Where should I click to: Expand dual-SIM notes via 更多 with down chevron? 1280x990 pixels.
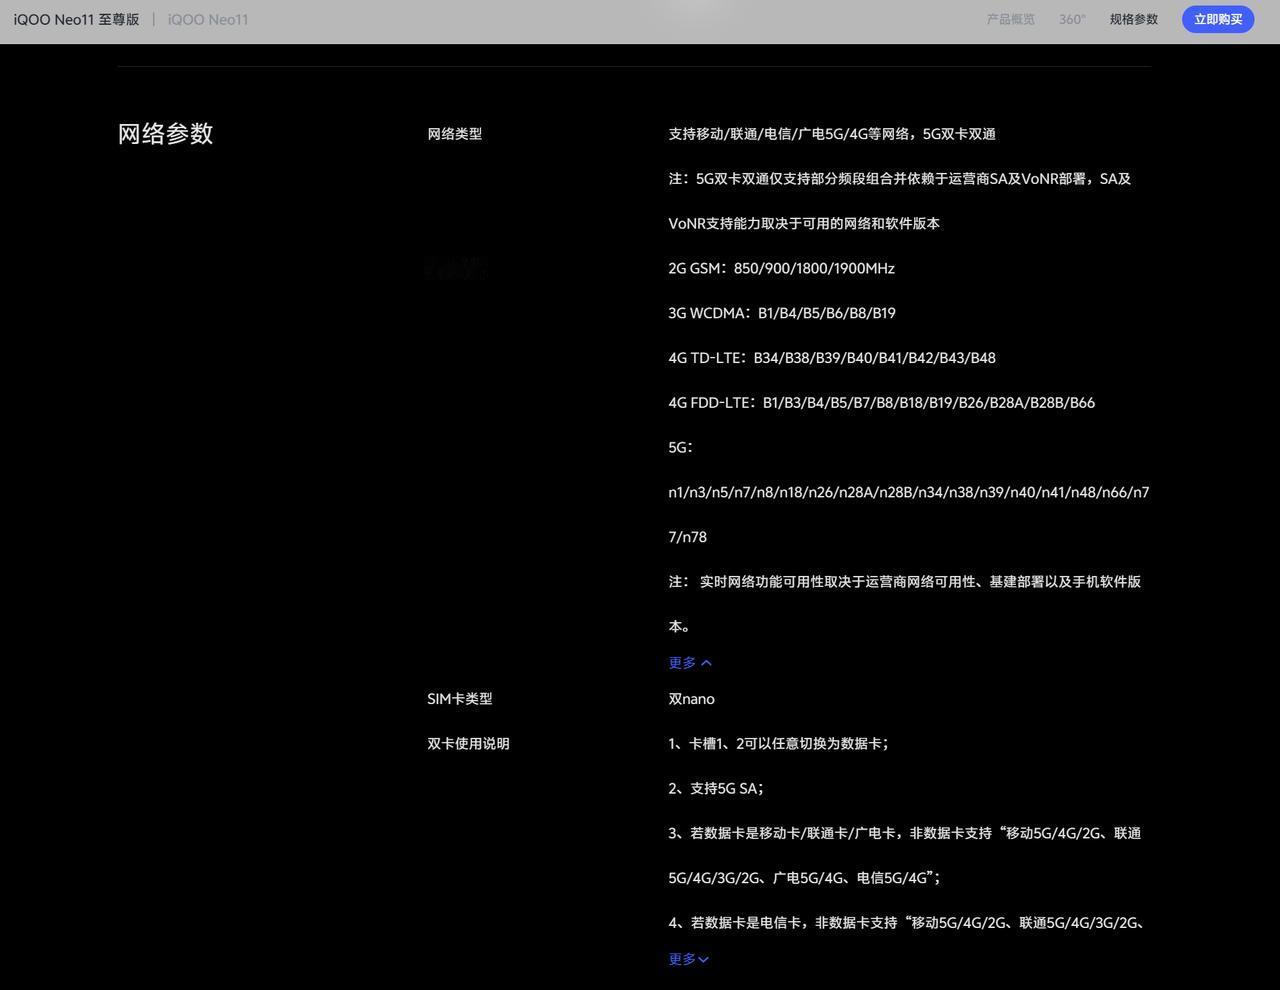coord(689,959)
